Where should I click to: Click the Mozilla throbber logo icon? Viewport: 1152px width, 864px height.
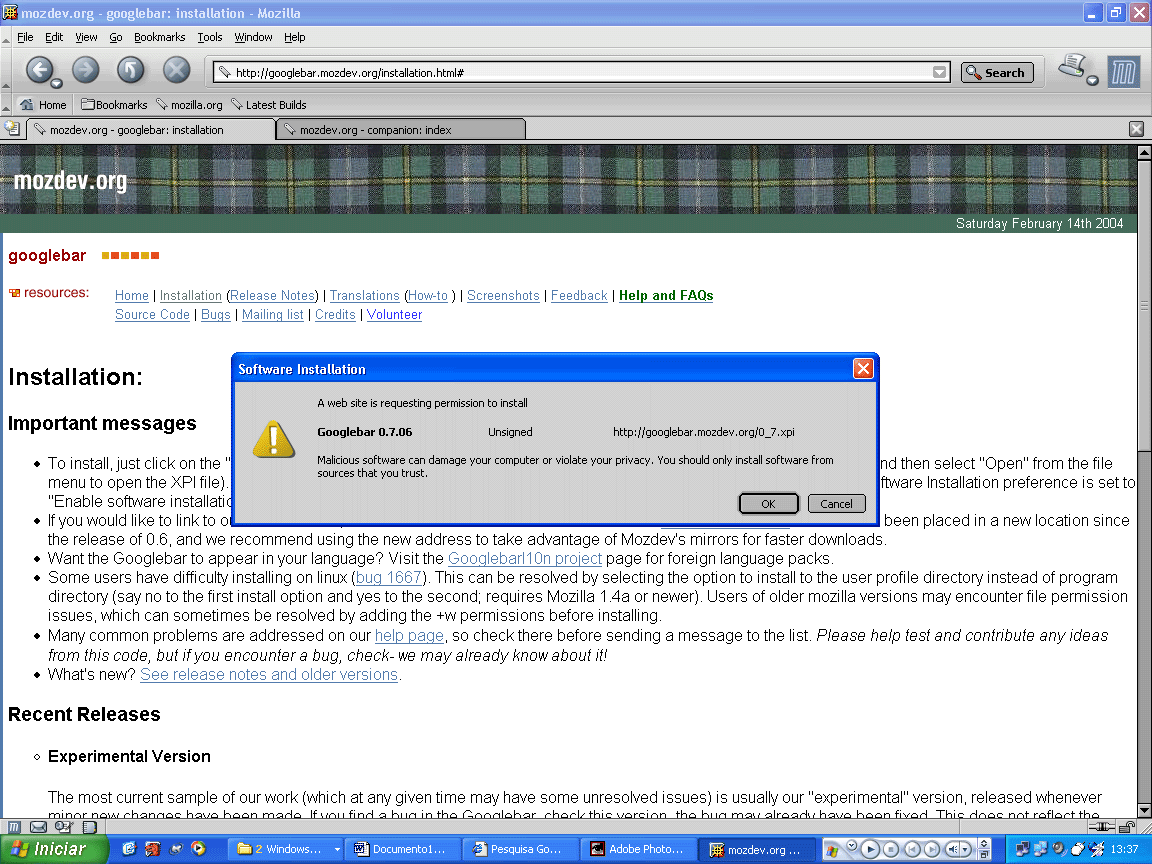pos(1123,72)
